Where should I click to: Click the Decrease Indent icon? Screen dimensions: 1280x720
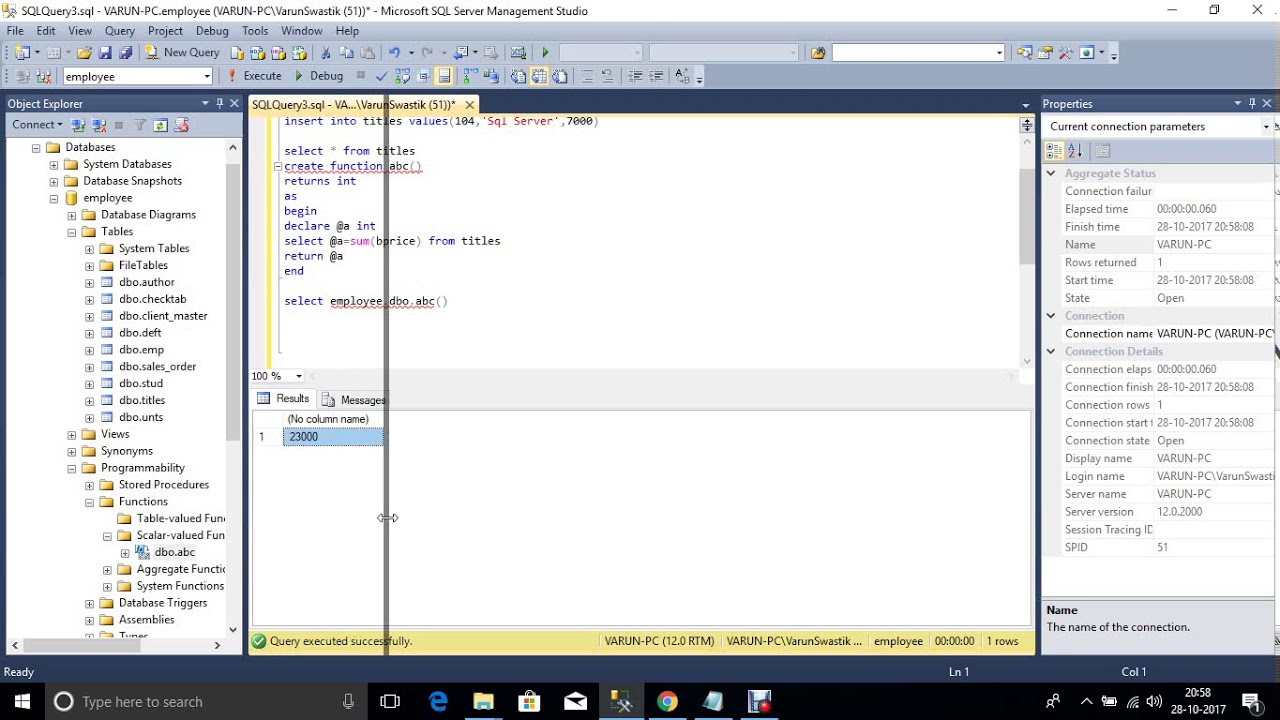coord(636,76)
